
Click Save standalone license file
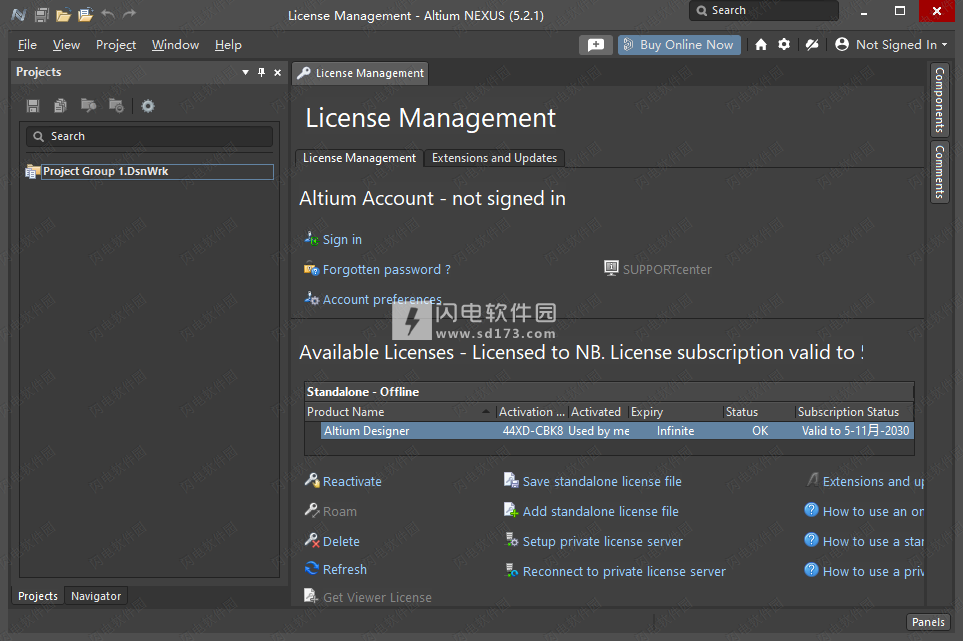point(602,481)
